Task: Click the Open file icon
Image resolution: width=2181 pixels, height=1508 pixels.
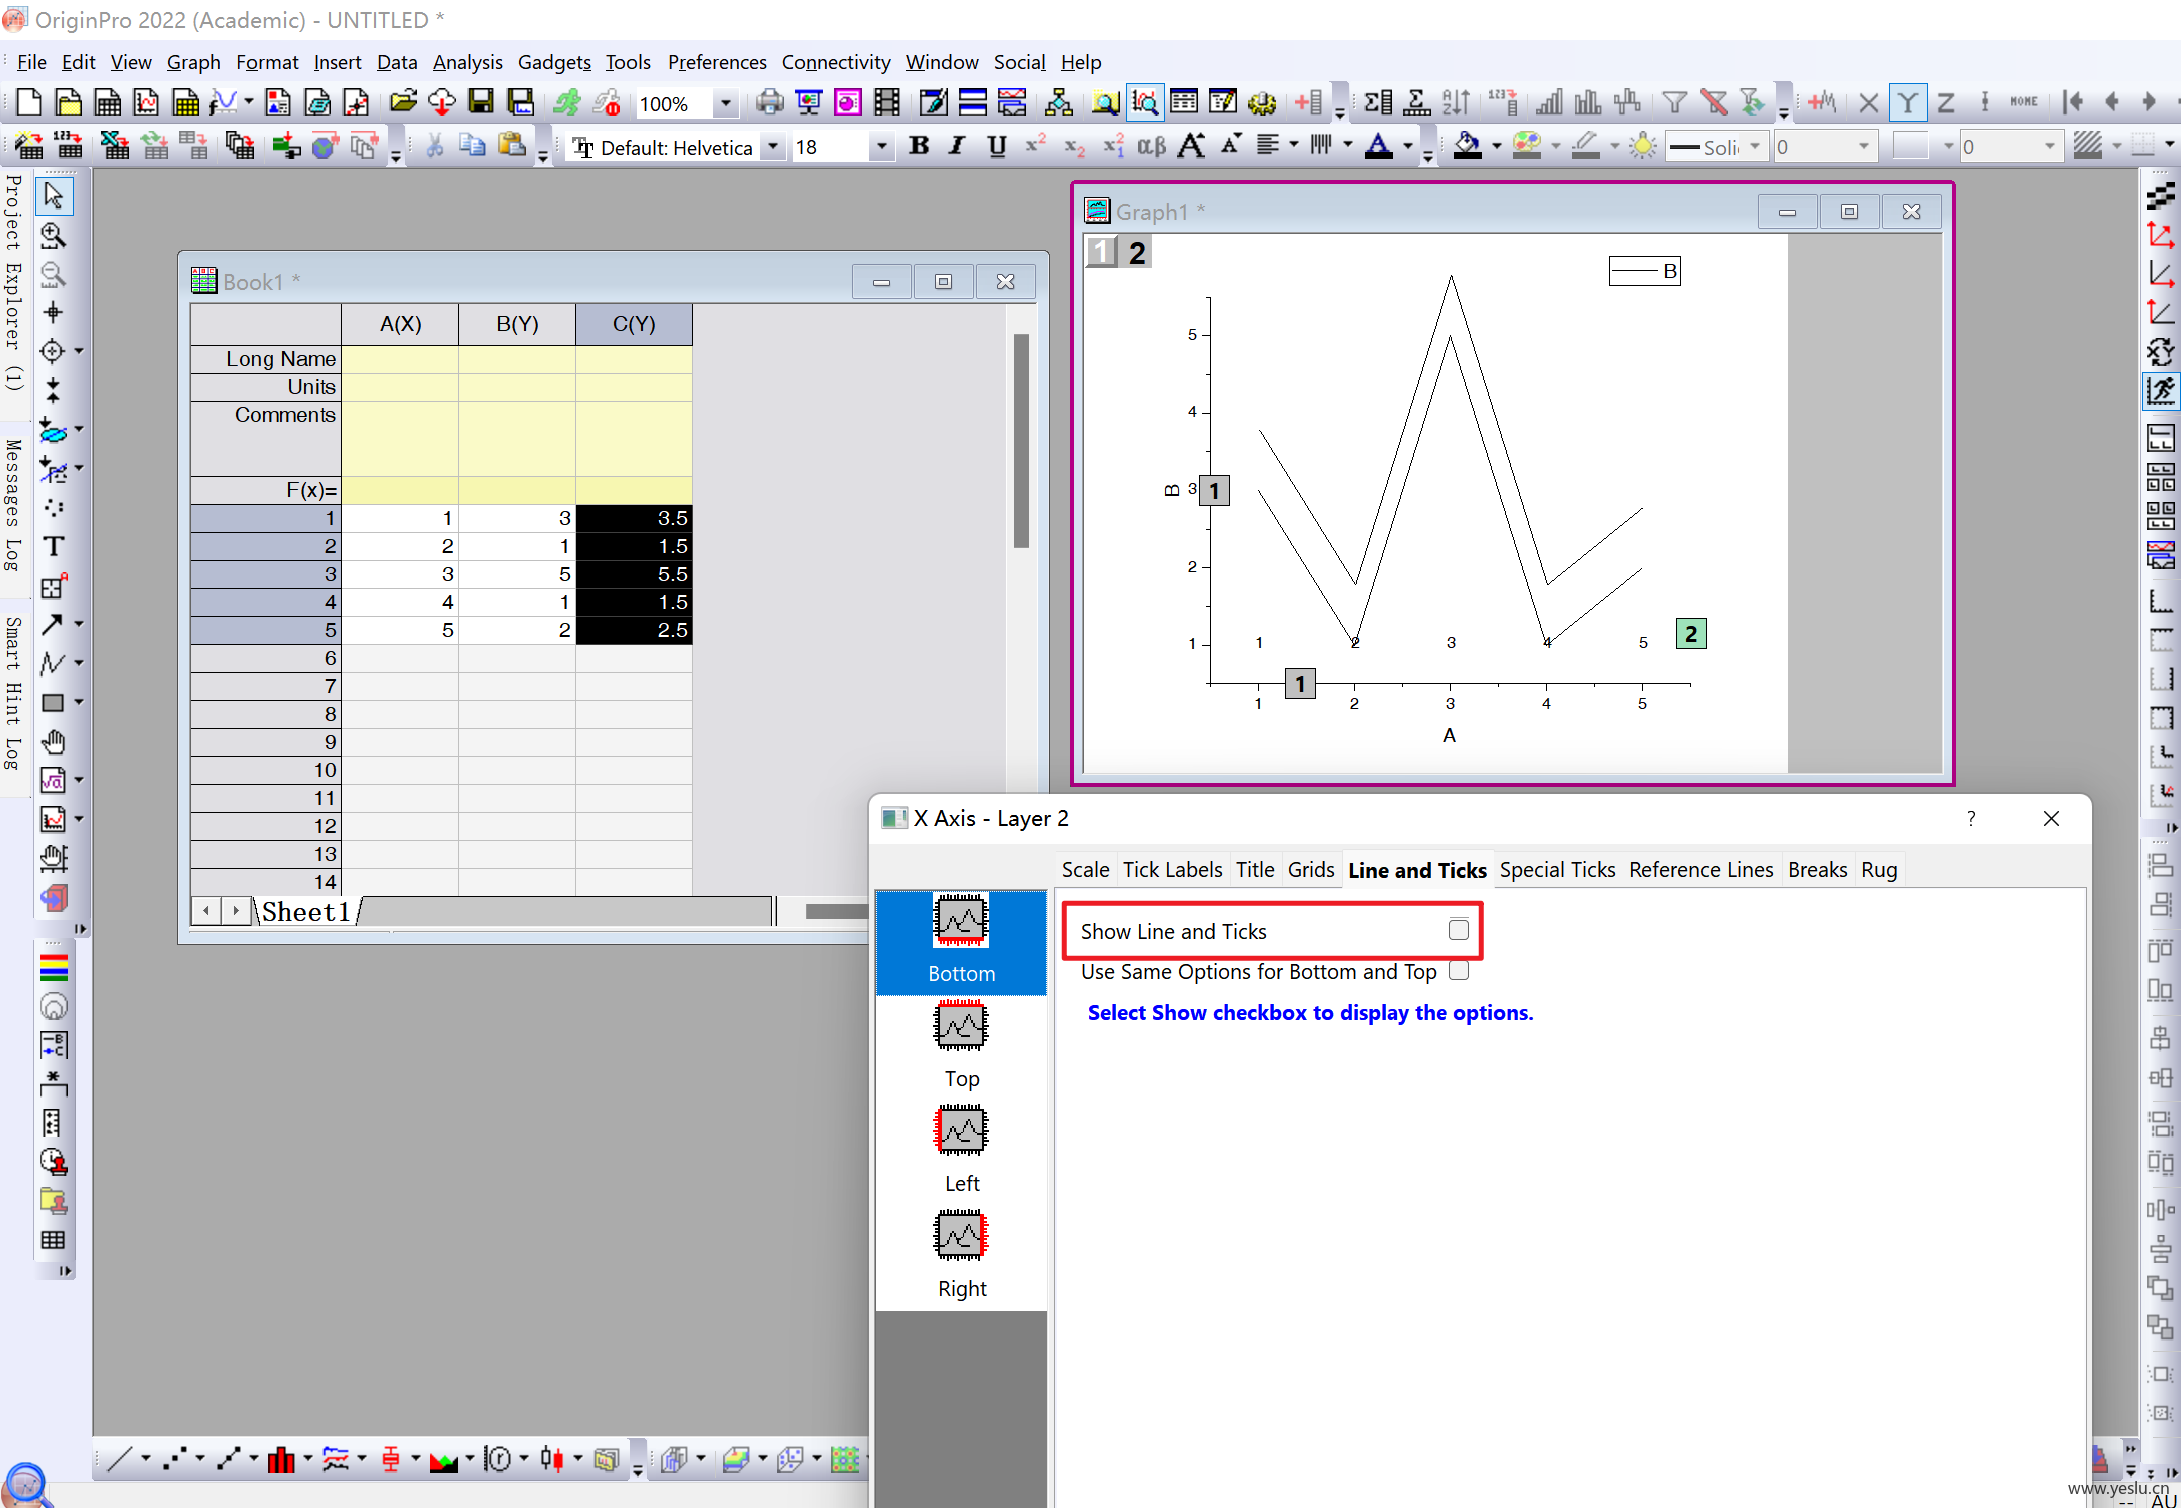Action: click(403, 102)
